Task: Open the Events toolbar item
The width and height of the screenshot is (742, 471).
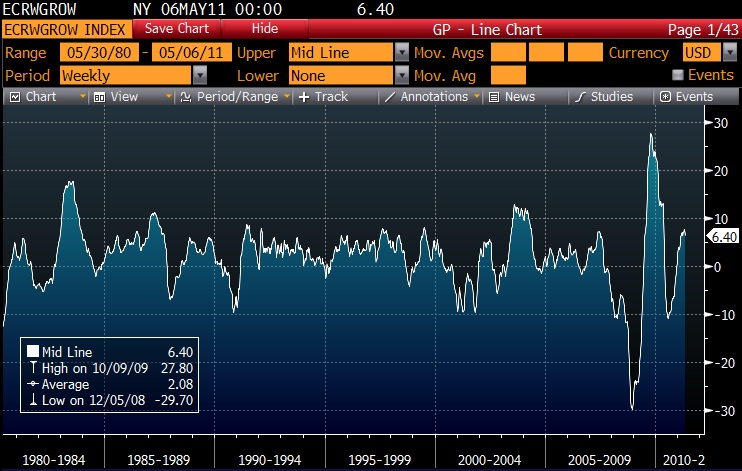Action: click(697, 97)
